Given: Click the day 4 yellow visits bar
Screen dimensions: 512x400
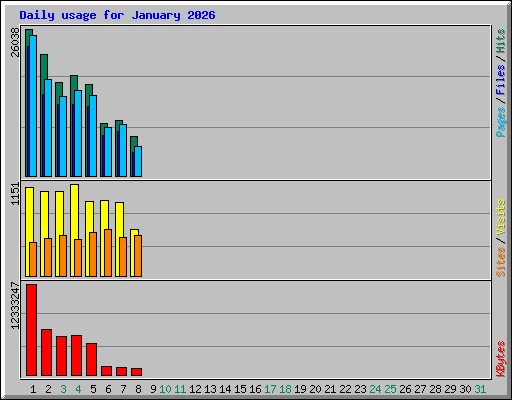Looking at the screenshot, I should pyautogui.click(x=75, y=212).
